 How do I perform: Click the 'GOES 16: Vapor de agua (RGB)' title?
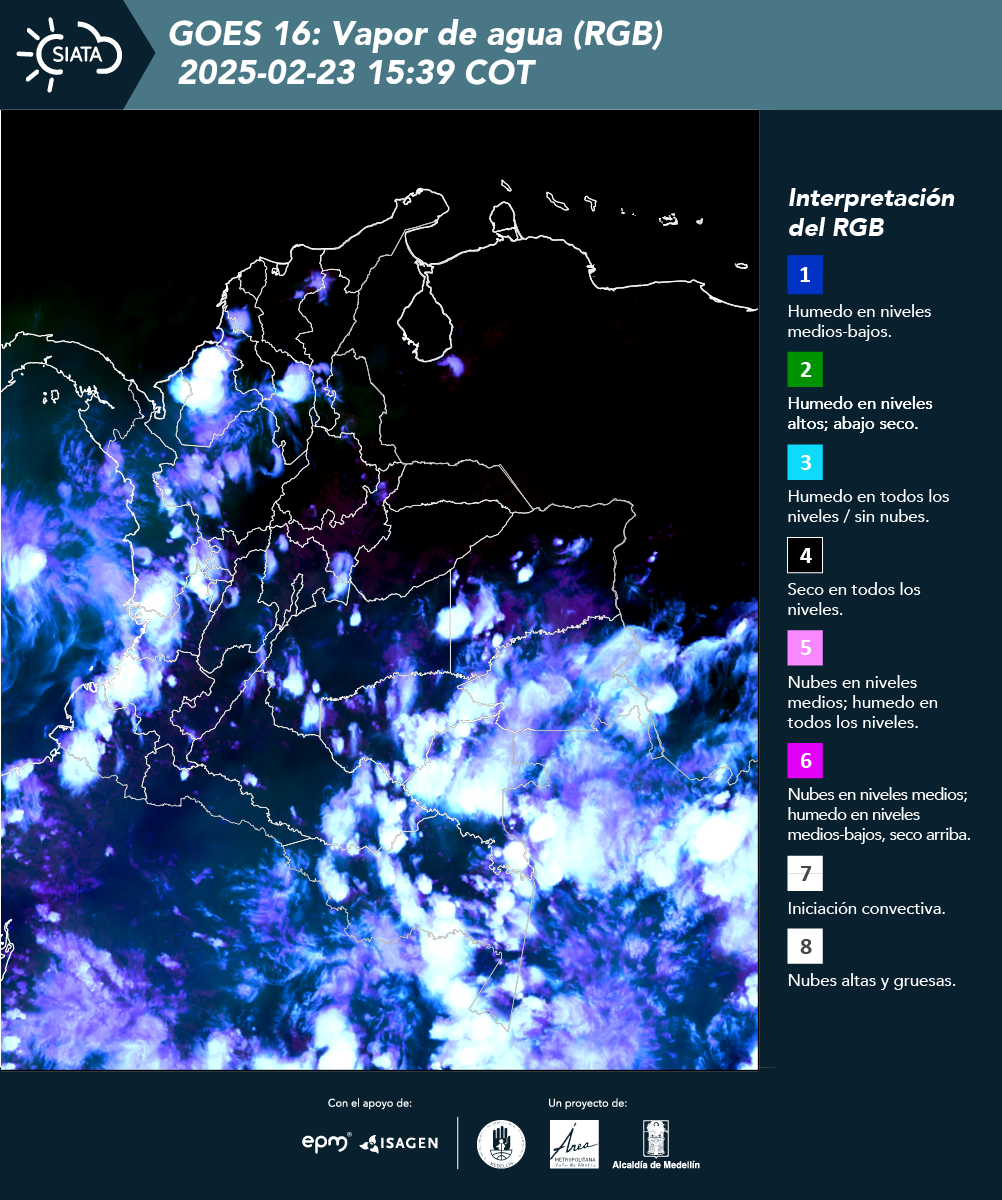pyautogui.click(x=416, y=35)
